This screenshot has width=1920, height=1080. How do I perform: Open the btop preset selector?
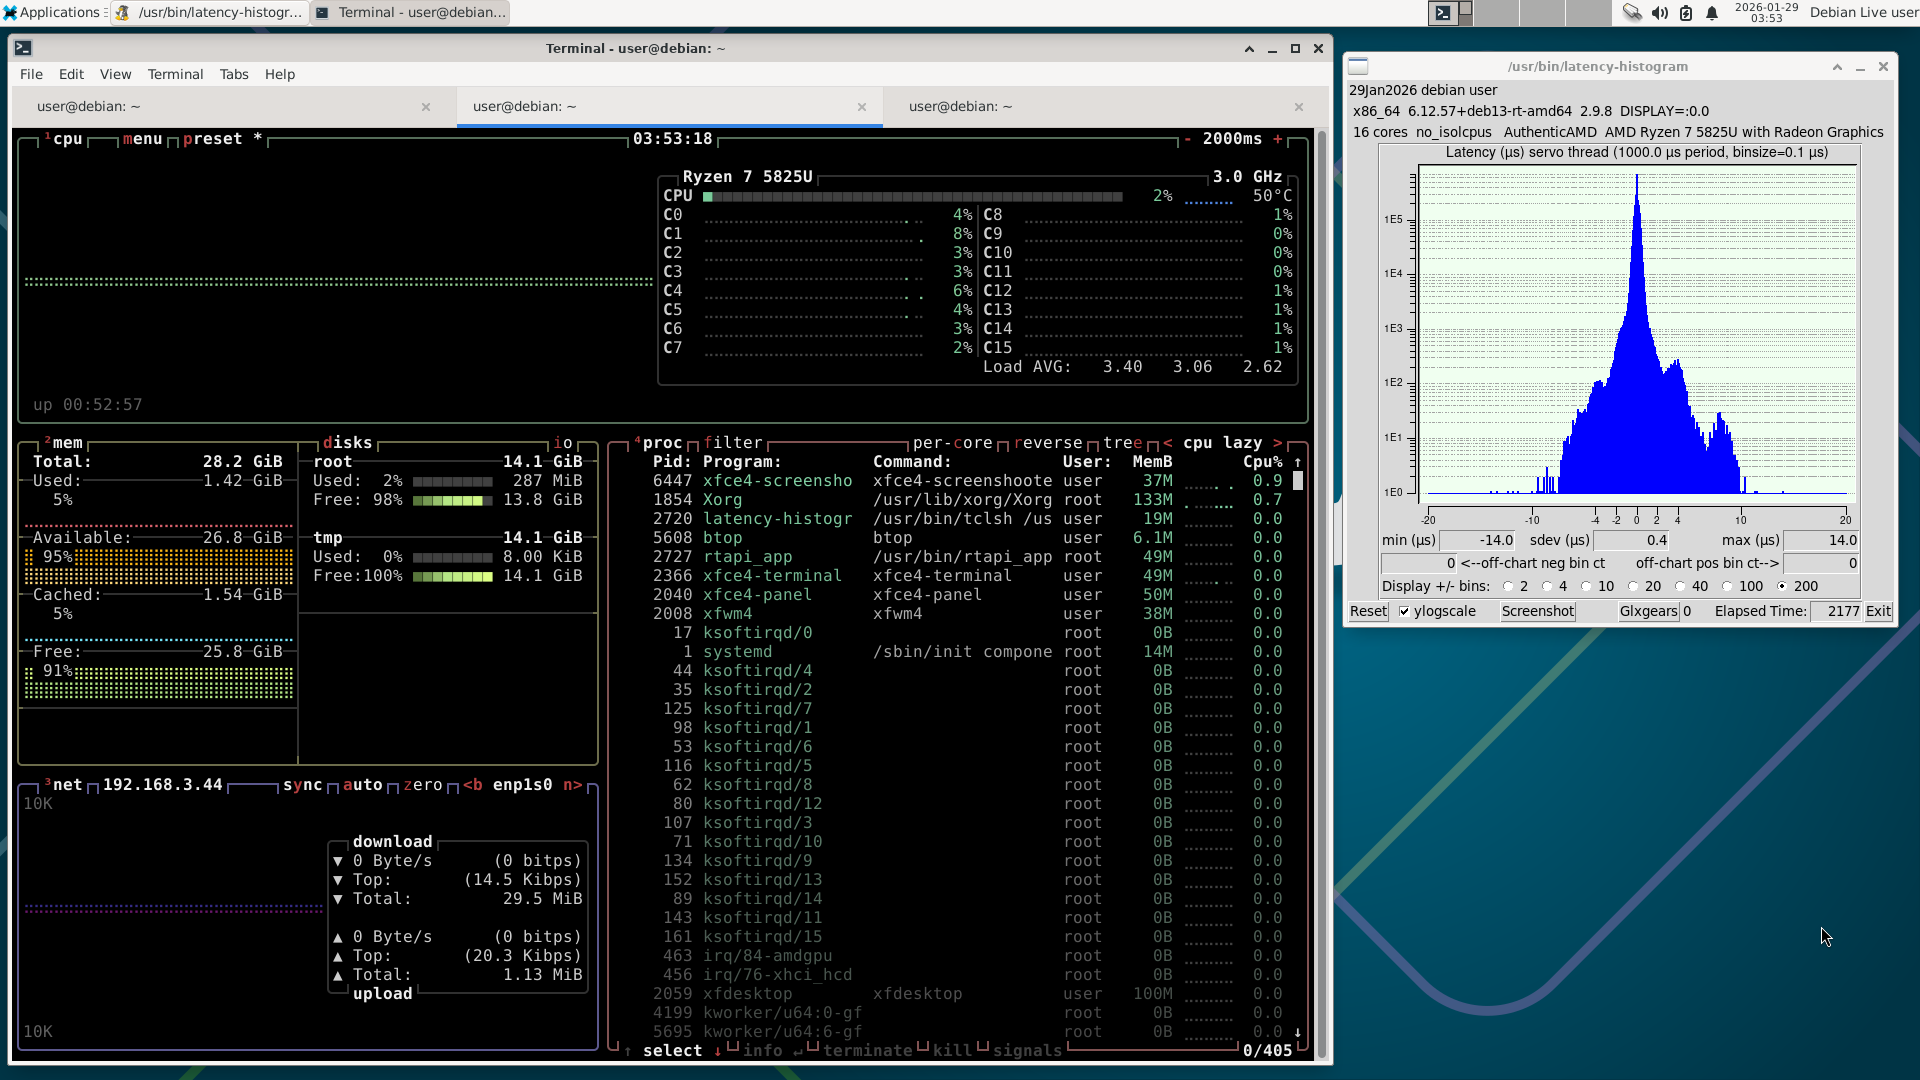212,139
